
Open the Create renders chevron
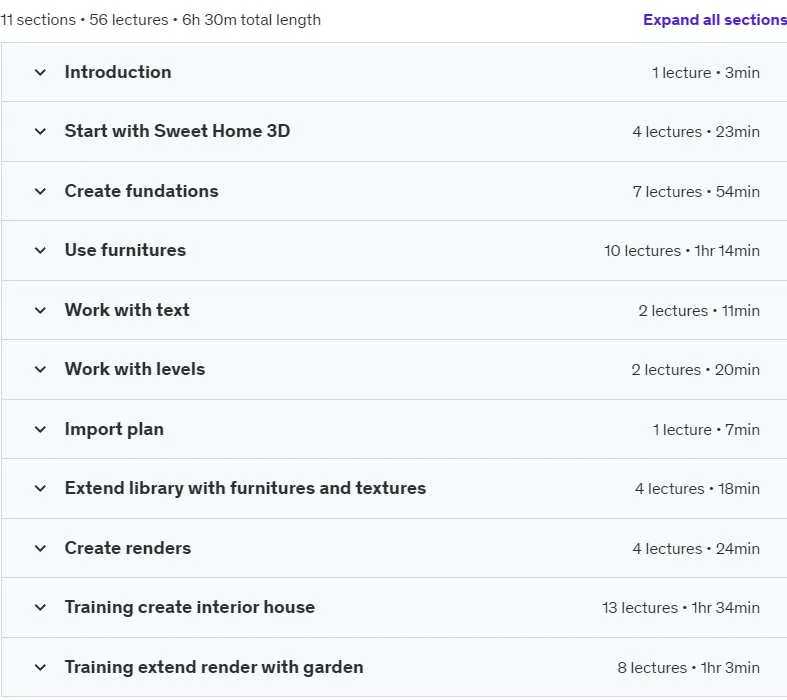[x=40, y=548]
